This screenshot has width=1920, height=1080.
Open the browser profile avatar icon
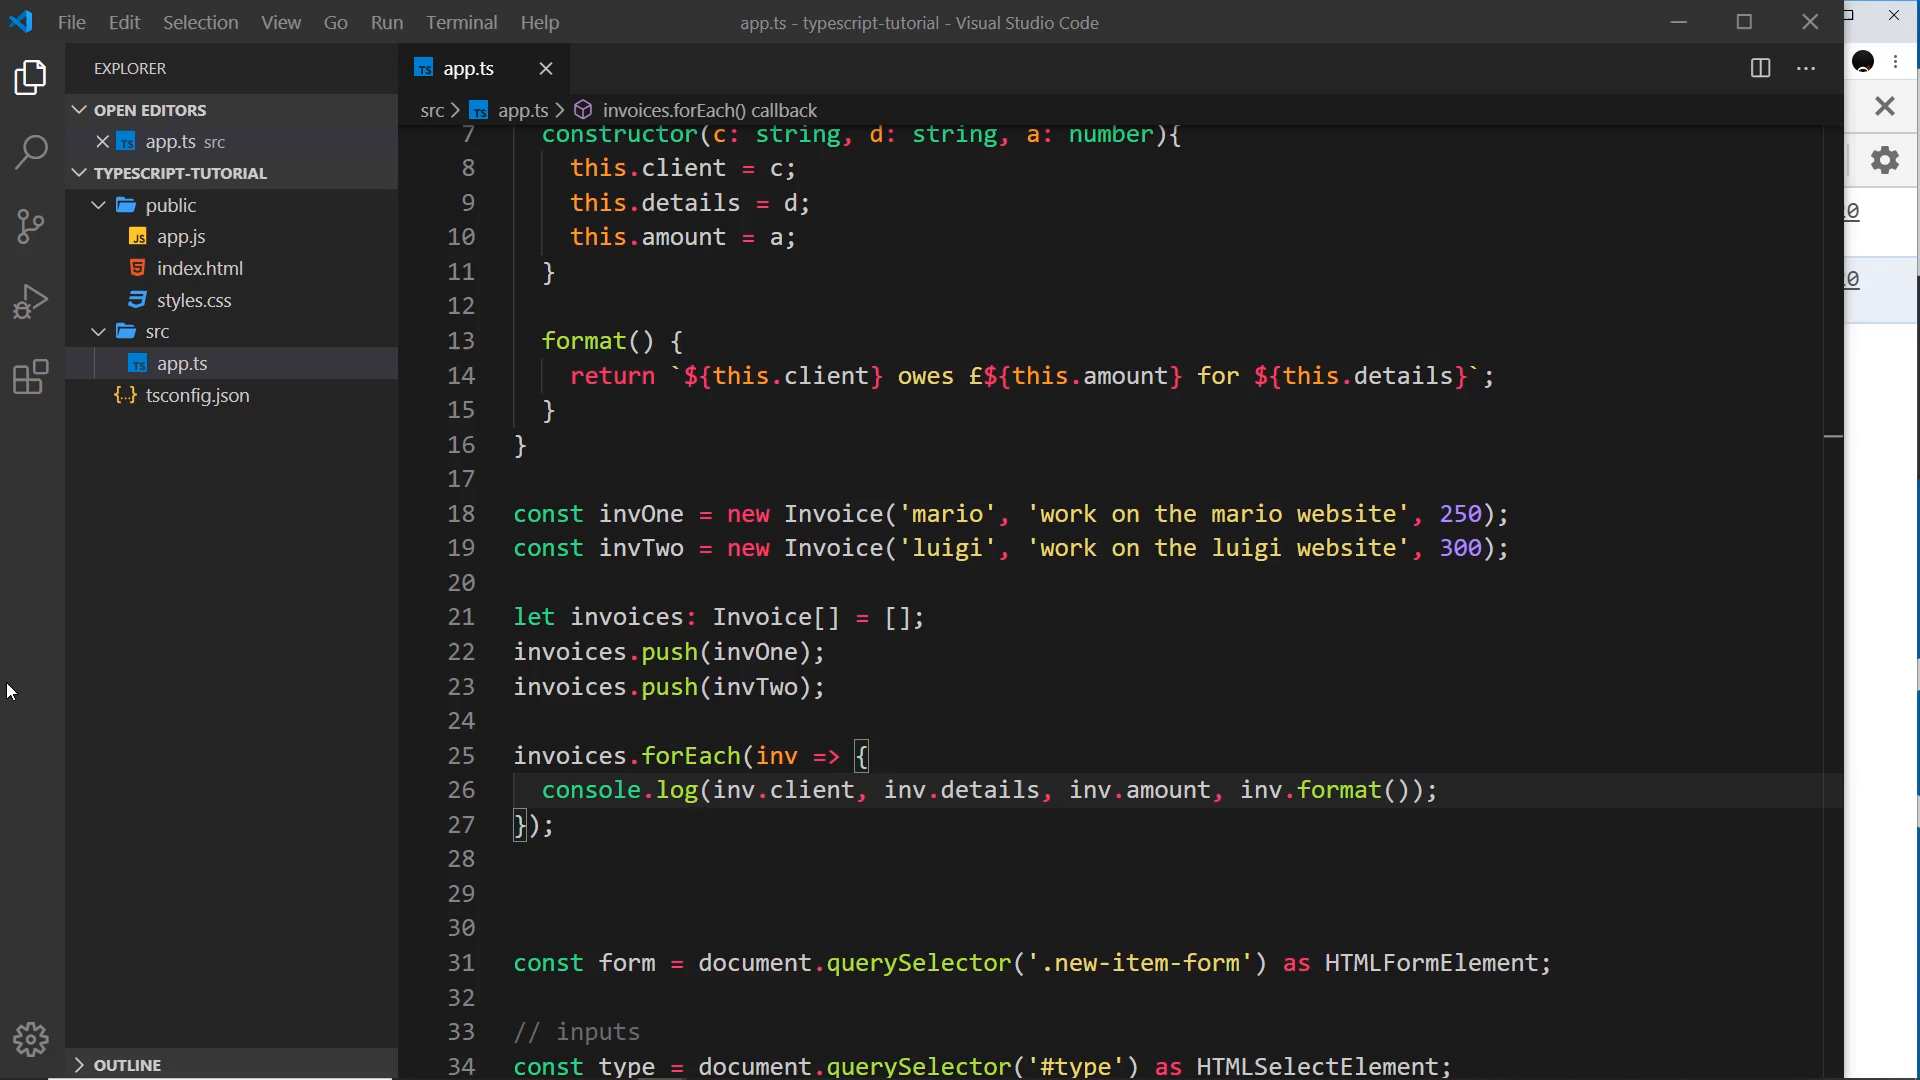(1863, 62)
